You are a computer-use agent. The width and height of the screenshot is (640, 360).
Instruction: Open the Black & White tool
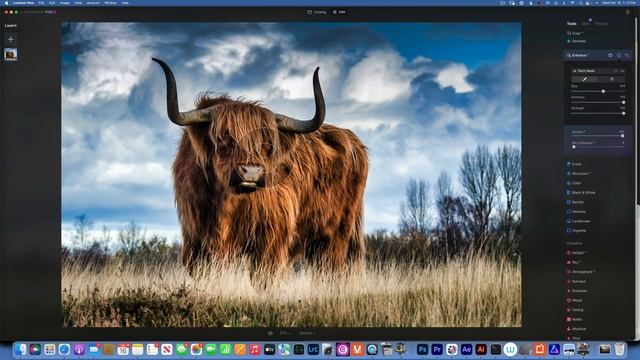(x=581, y=193)
